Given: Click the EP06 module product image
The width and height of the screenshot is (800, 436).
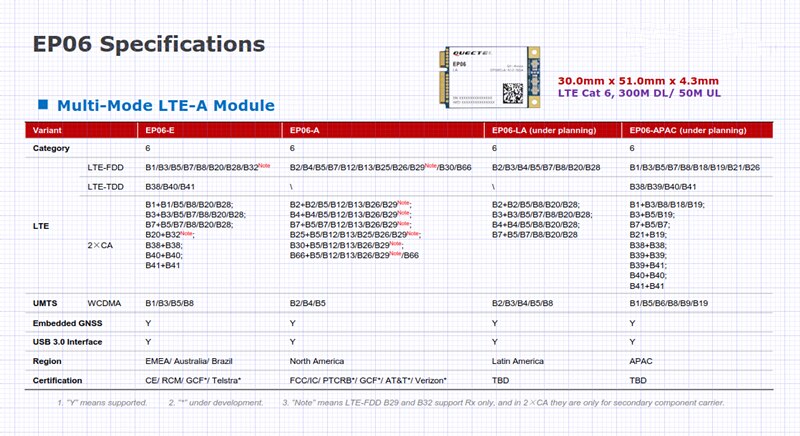Looking at the screenshot, I should click(x=489, y=76).
